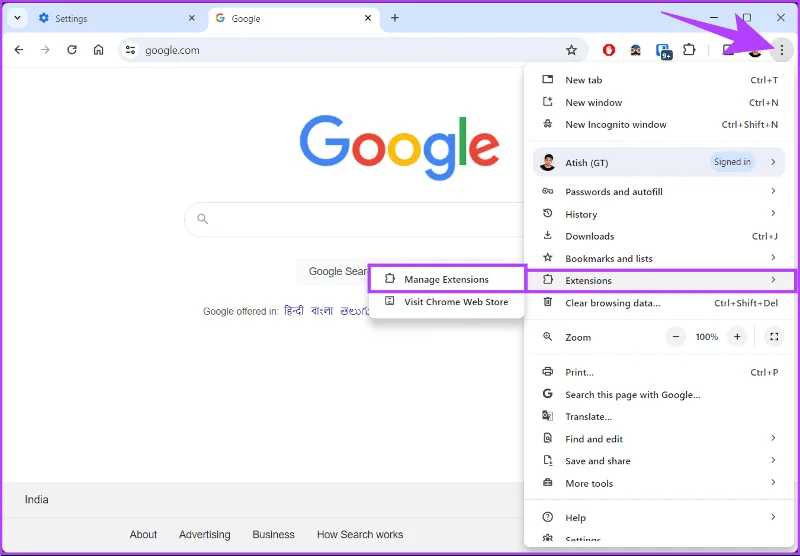Click the forward navigation arrow

[x=45, y=50]
